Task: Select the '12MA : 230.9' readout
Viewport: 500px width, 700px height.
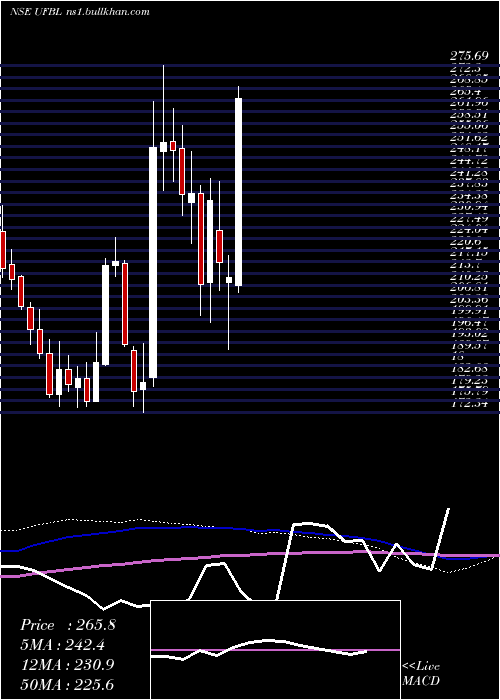Action: [x=67, y=665]
